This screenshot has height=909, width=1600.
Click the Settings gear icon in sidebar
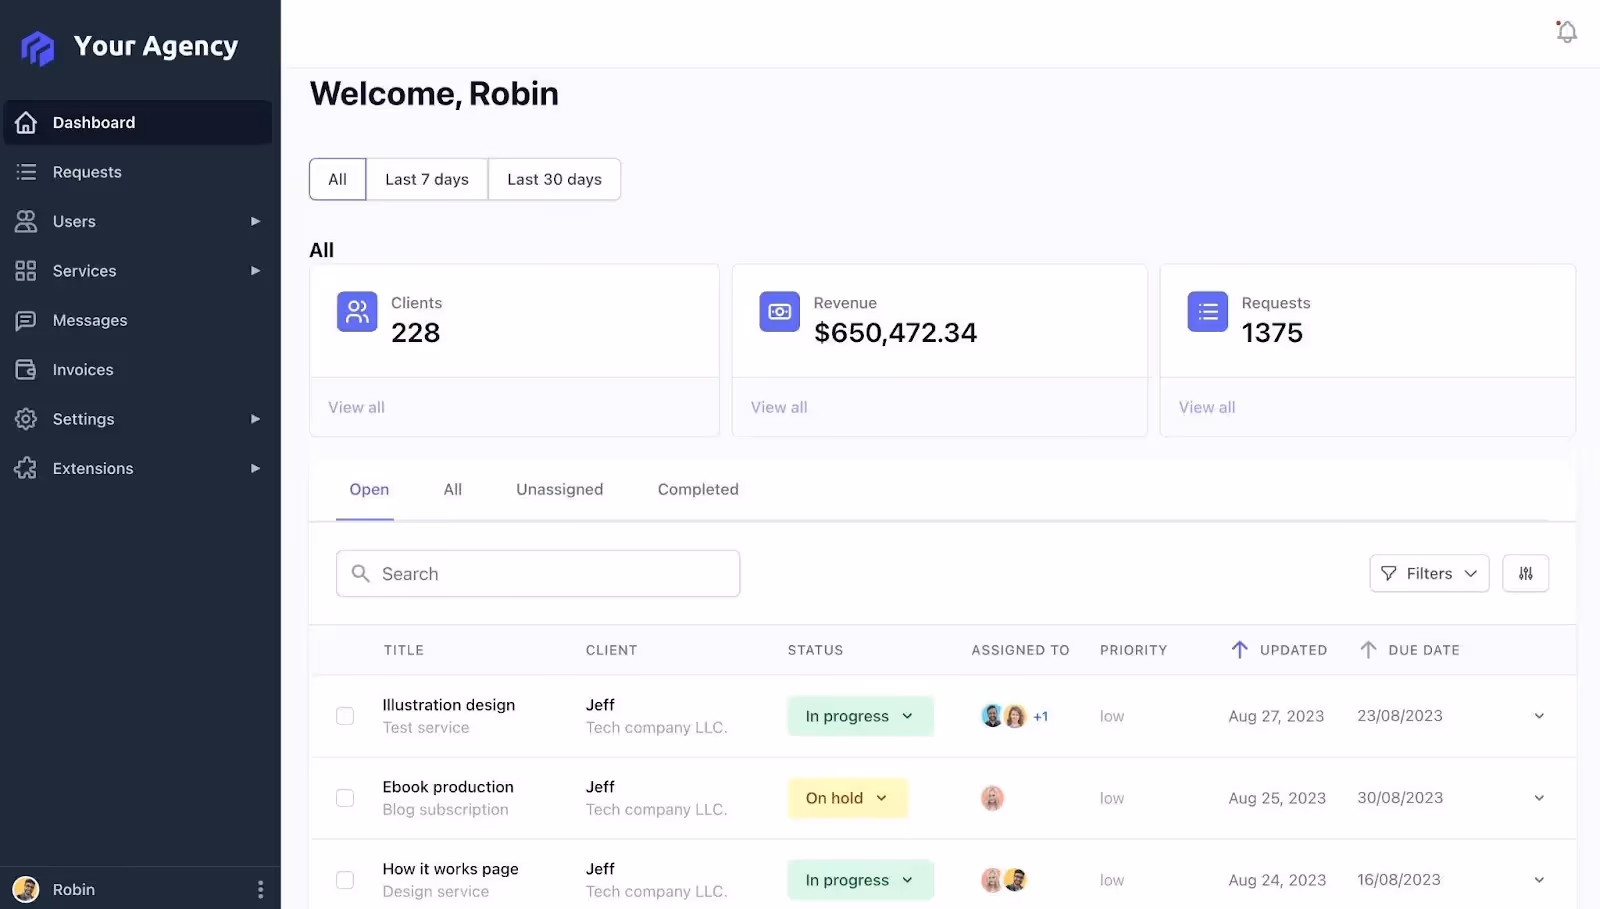(26, 419)
